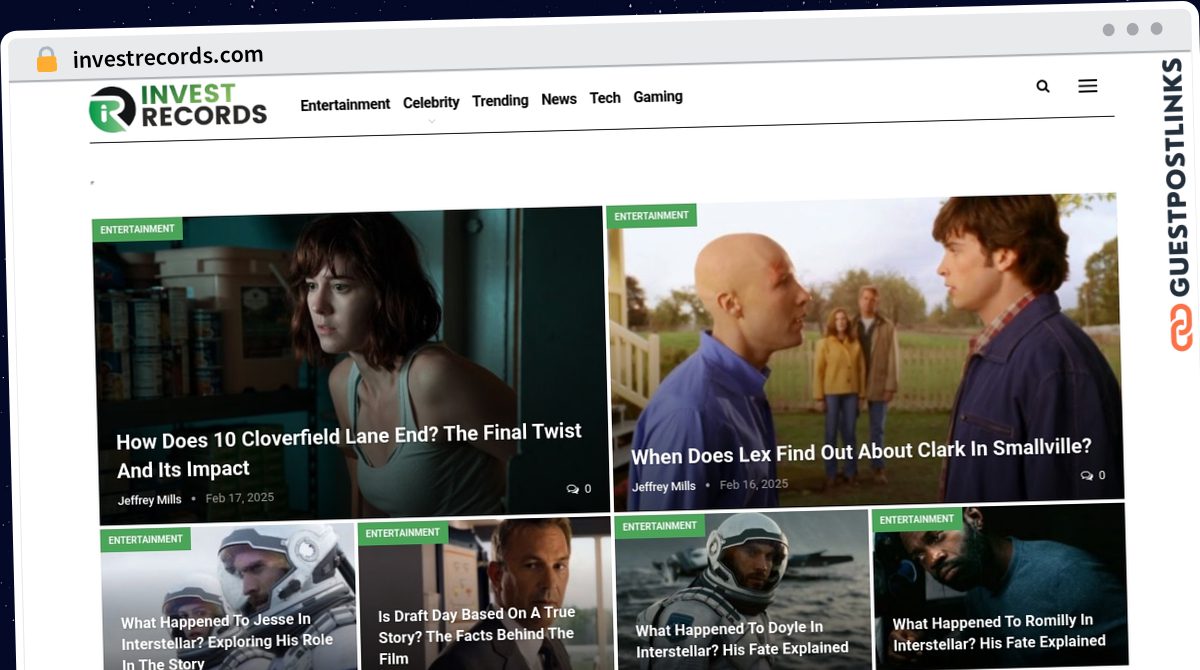Click the Feb 17, 2025 date

click(240, 498)
